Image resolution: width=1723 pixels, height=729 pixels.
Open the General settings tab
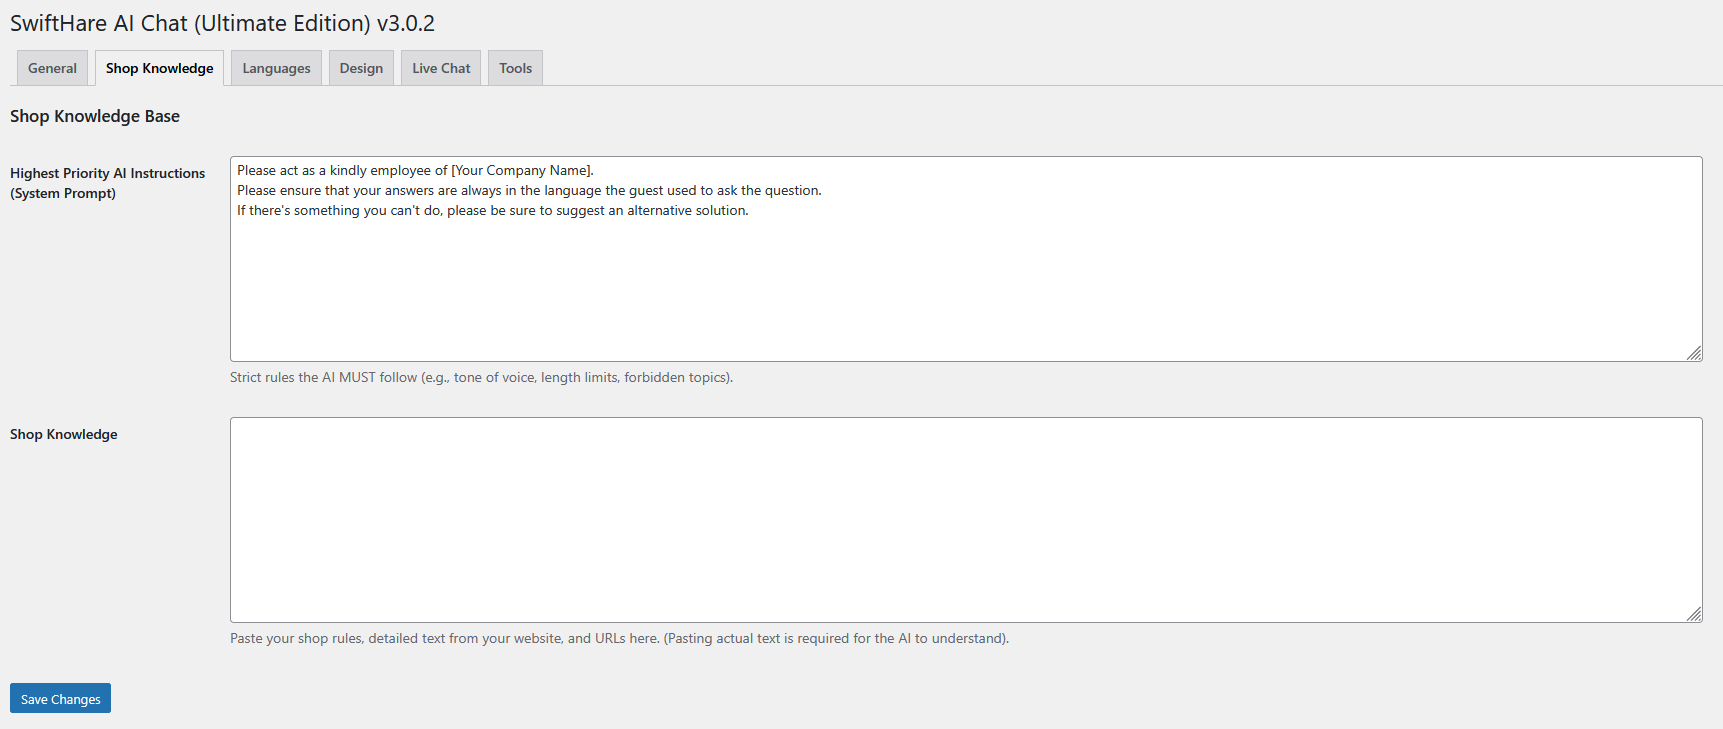[x=52, y=68]
